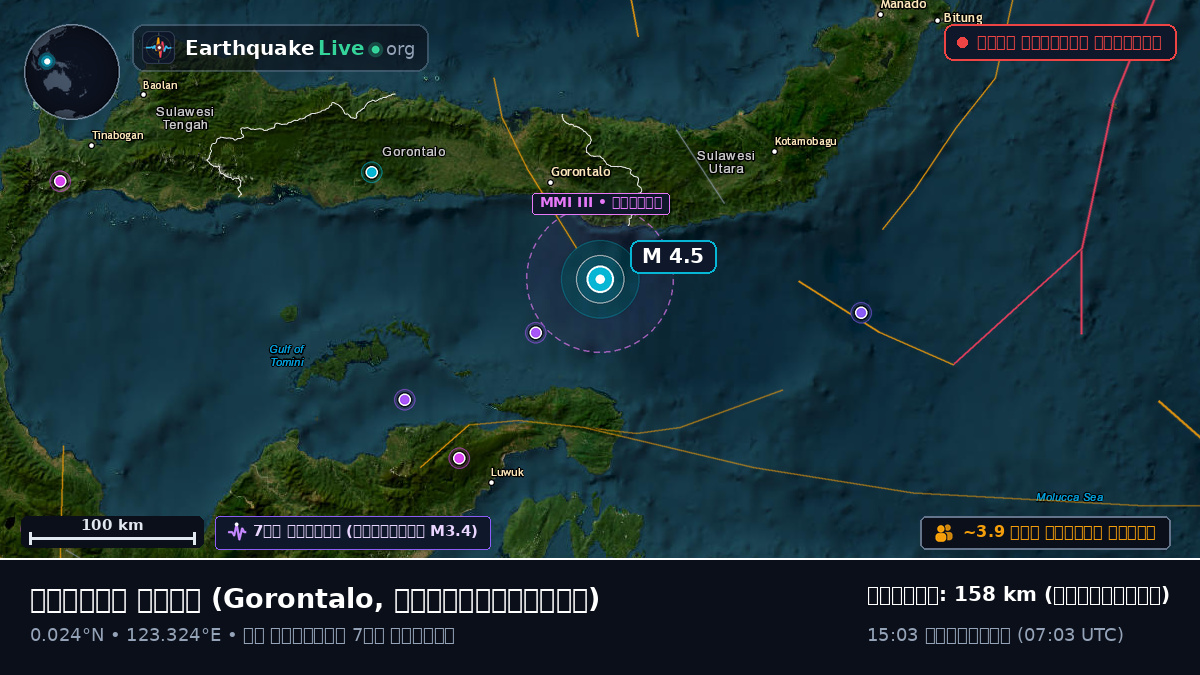Click the coordinates 0.024°N • 123.324°E
1200x675 pixels.
coord(126,635)
